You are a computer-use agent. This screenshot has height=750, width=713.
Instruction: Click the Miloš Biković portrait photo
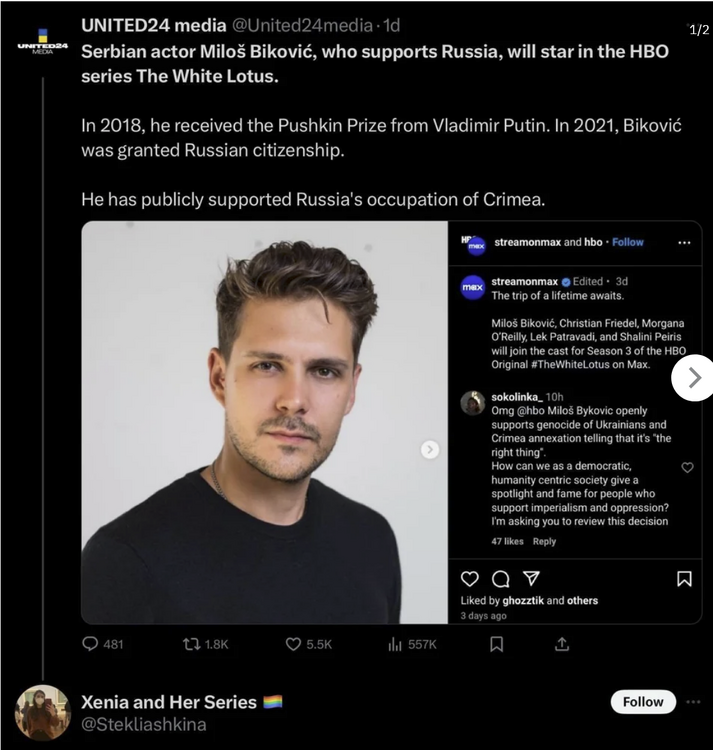265,420
